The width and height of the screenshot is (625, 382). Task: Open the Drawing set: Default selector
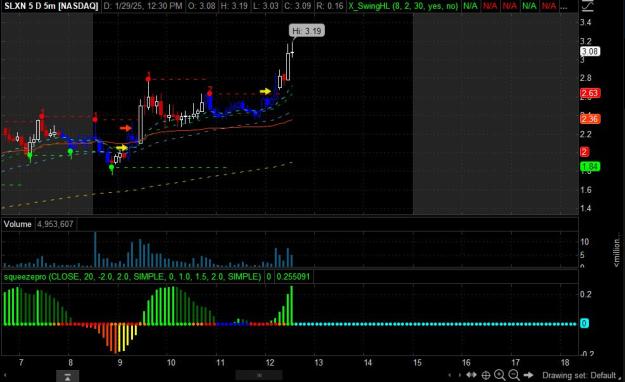(x=579, y=375)
